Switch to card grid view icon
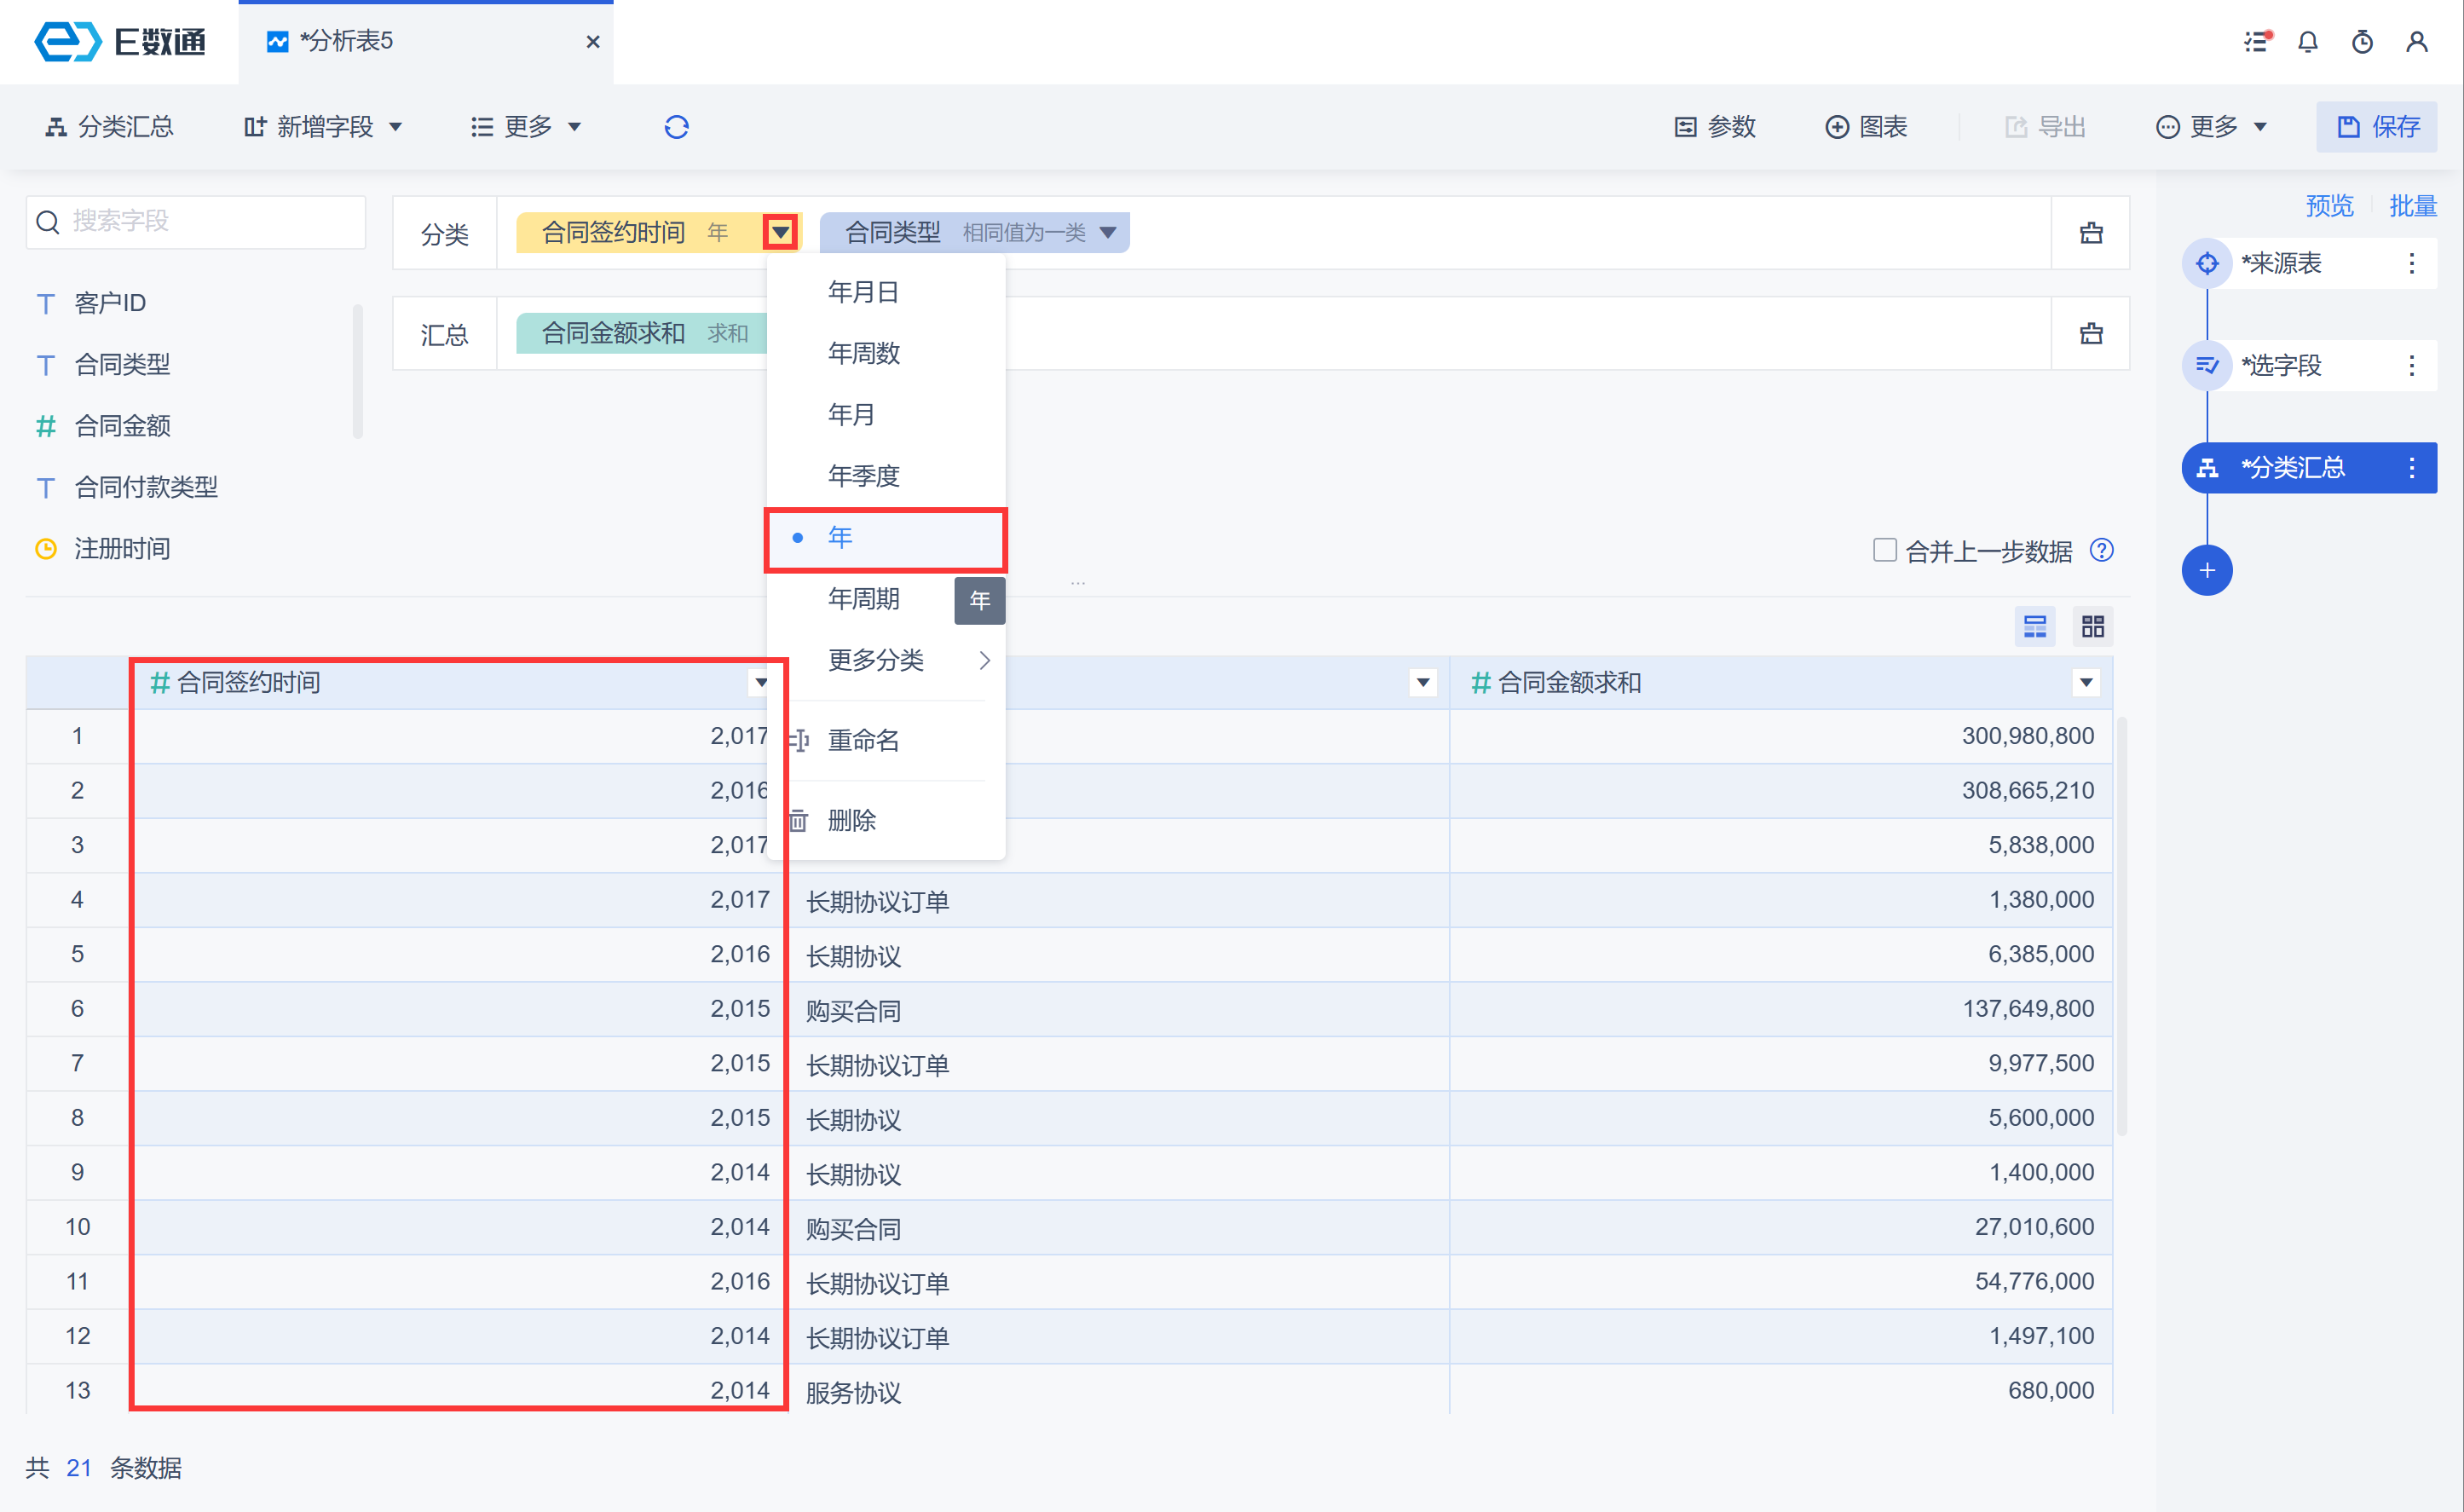Screen dimensions: 2464x1512 click(x=2092, y=627)
